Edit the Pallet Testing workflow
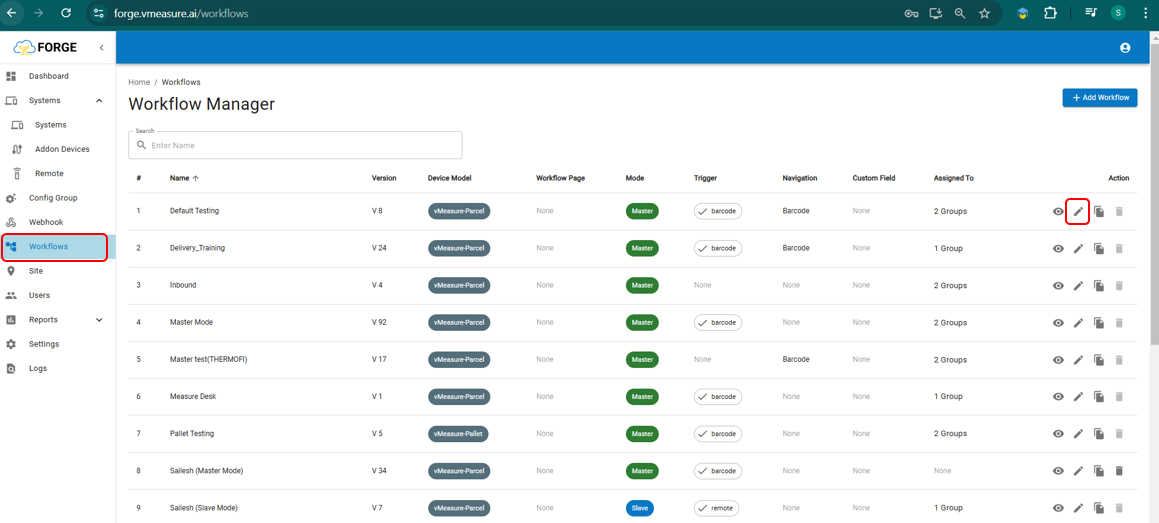Viewport: 1159px width, 523px height. [x=1078, y=434]
